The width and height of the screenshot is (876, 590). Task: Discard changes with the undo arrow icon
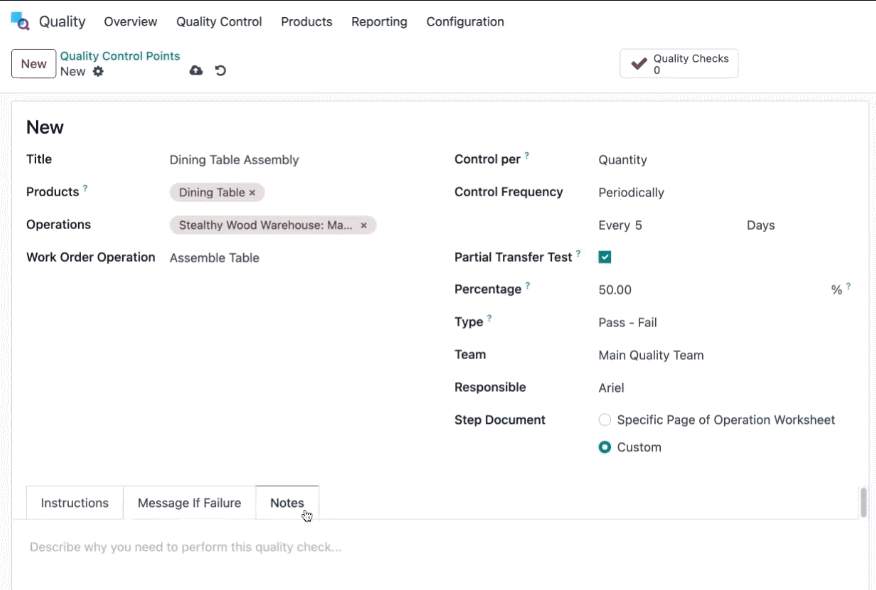pyautogui.click(x=221, y=70)
